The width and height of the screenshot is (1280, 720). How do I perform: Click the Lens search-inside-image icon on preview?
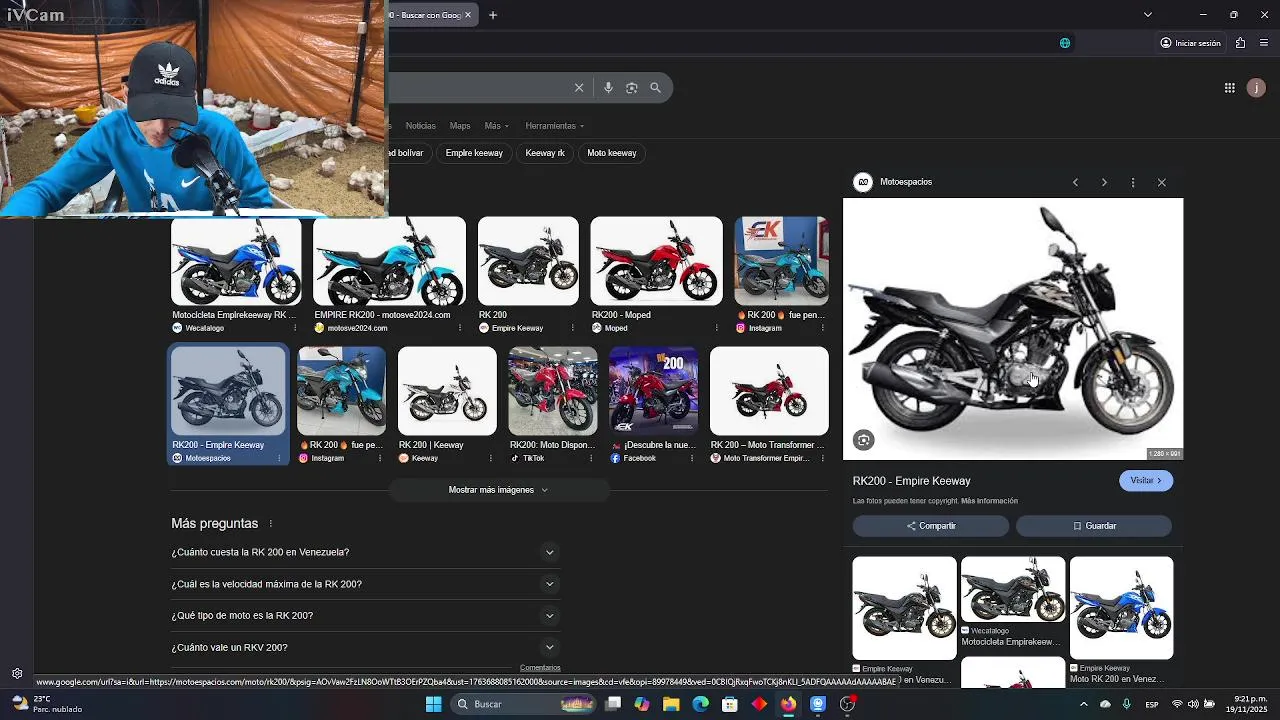click(864, 440)
